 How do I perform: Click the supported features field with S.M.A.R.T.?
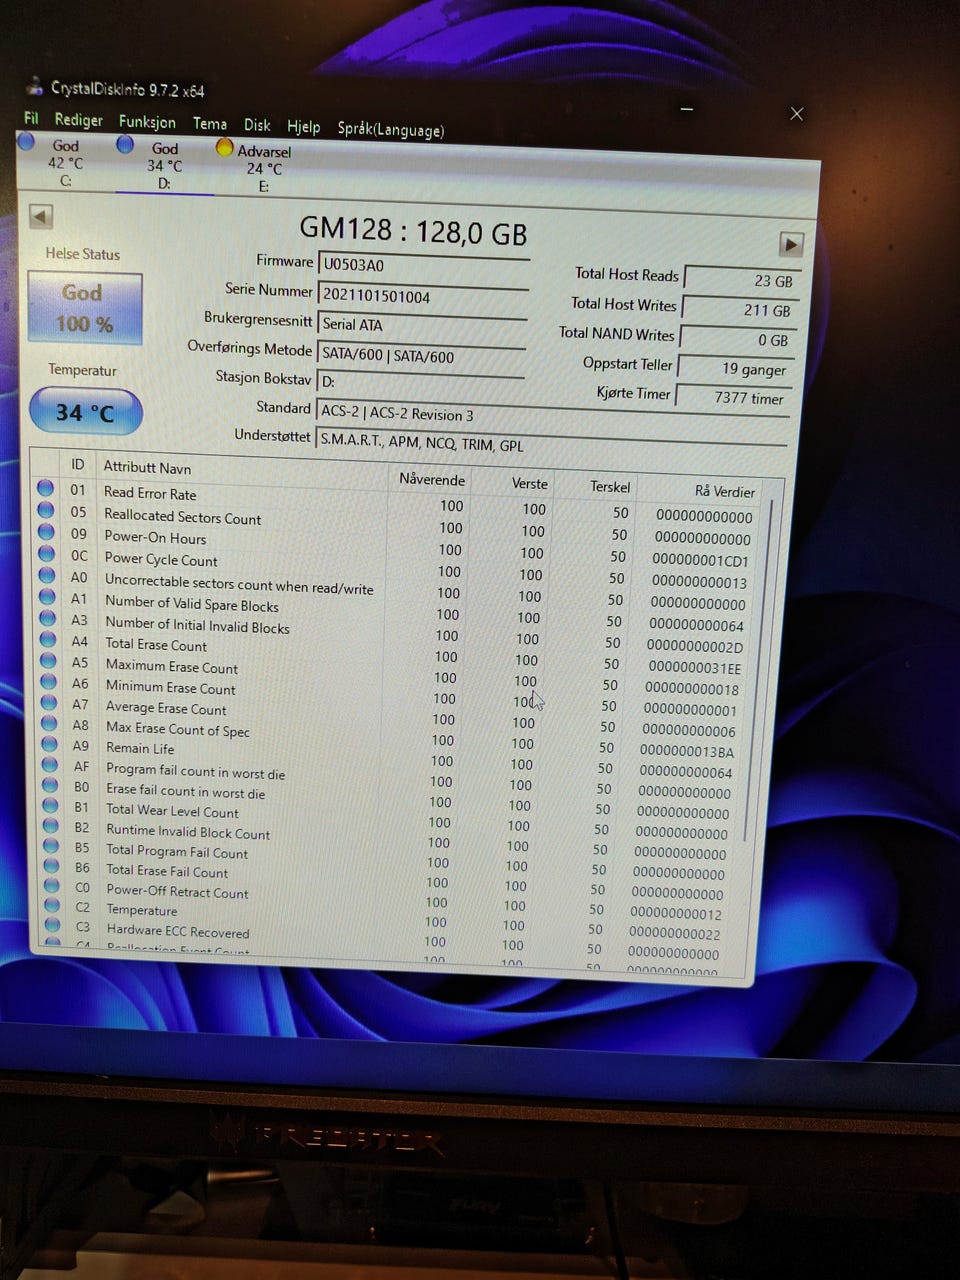[x=551, y=444]
